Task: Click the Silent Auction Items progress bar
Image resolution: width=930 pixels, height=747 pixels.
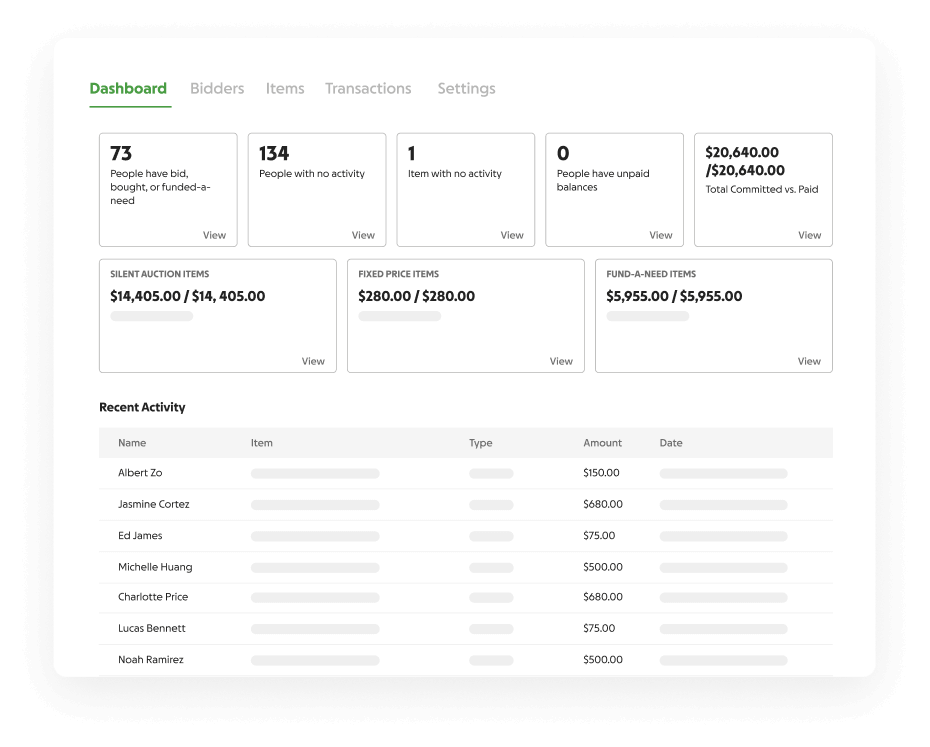Action: tap(152, 316)
